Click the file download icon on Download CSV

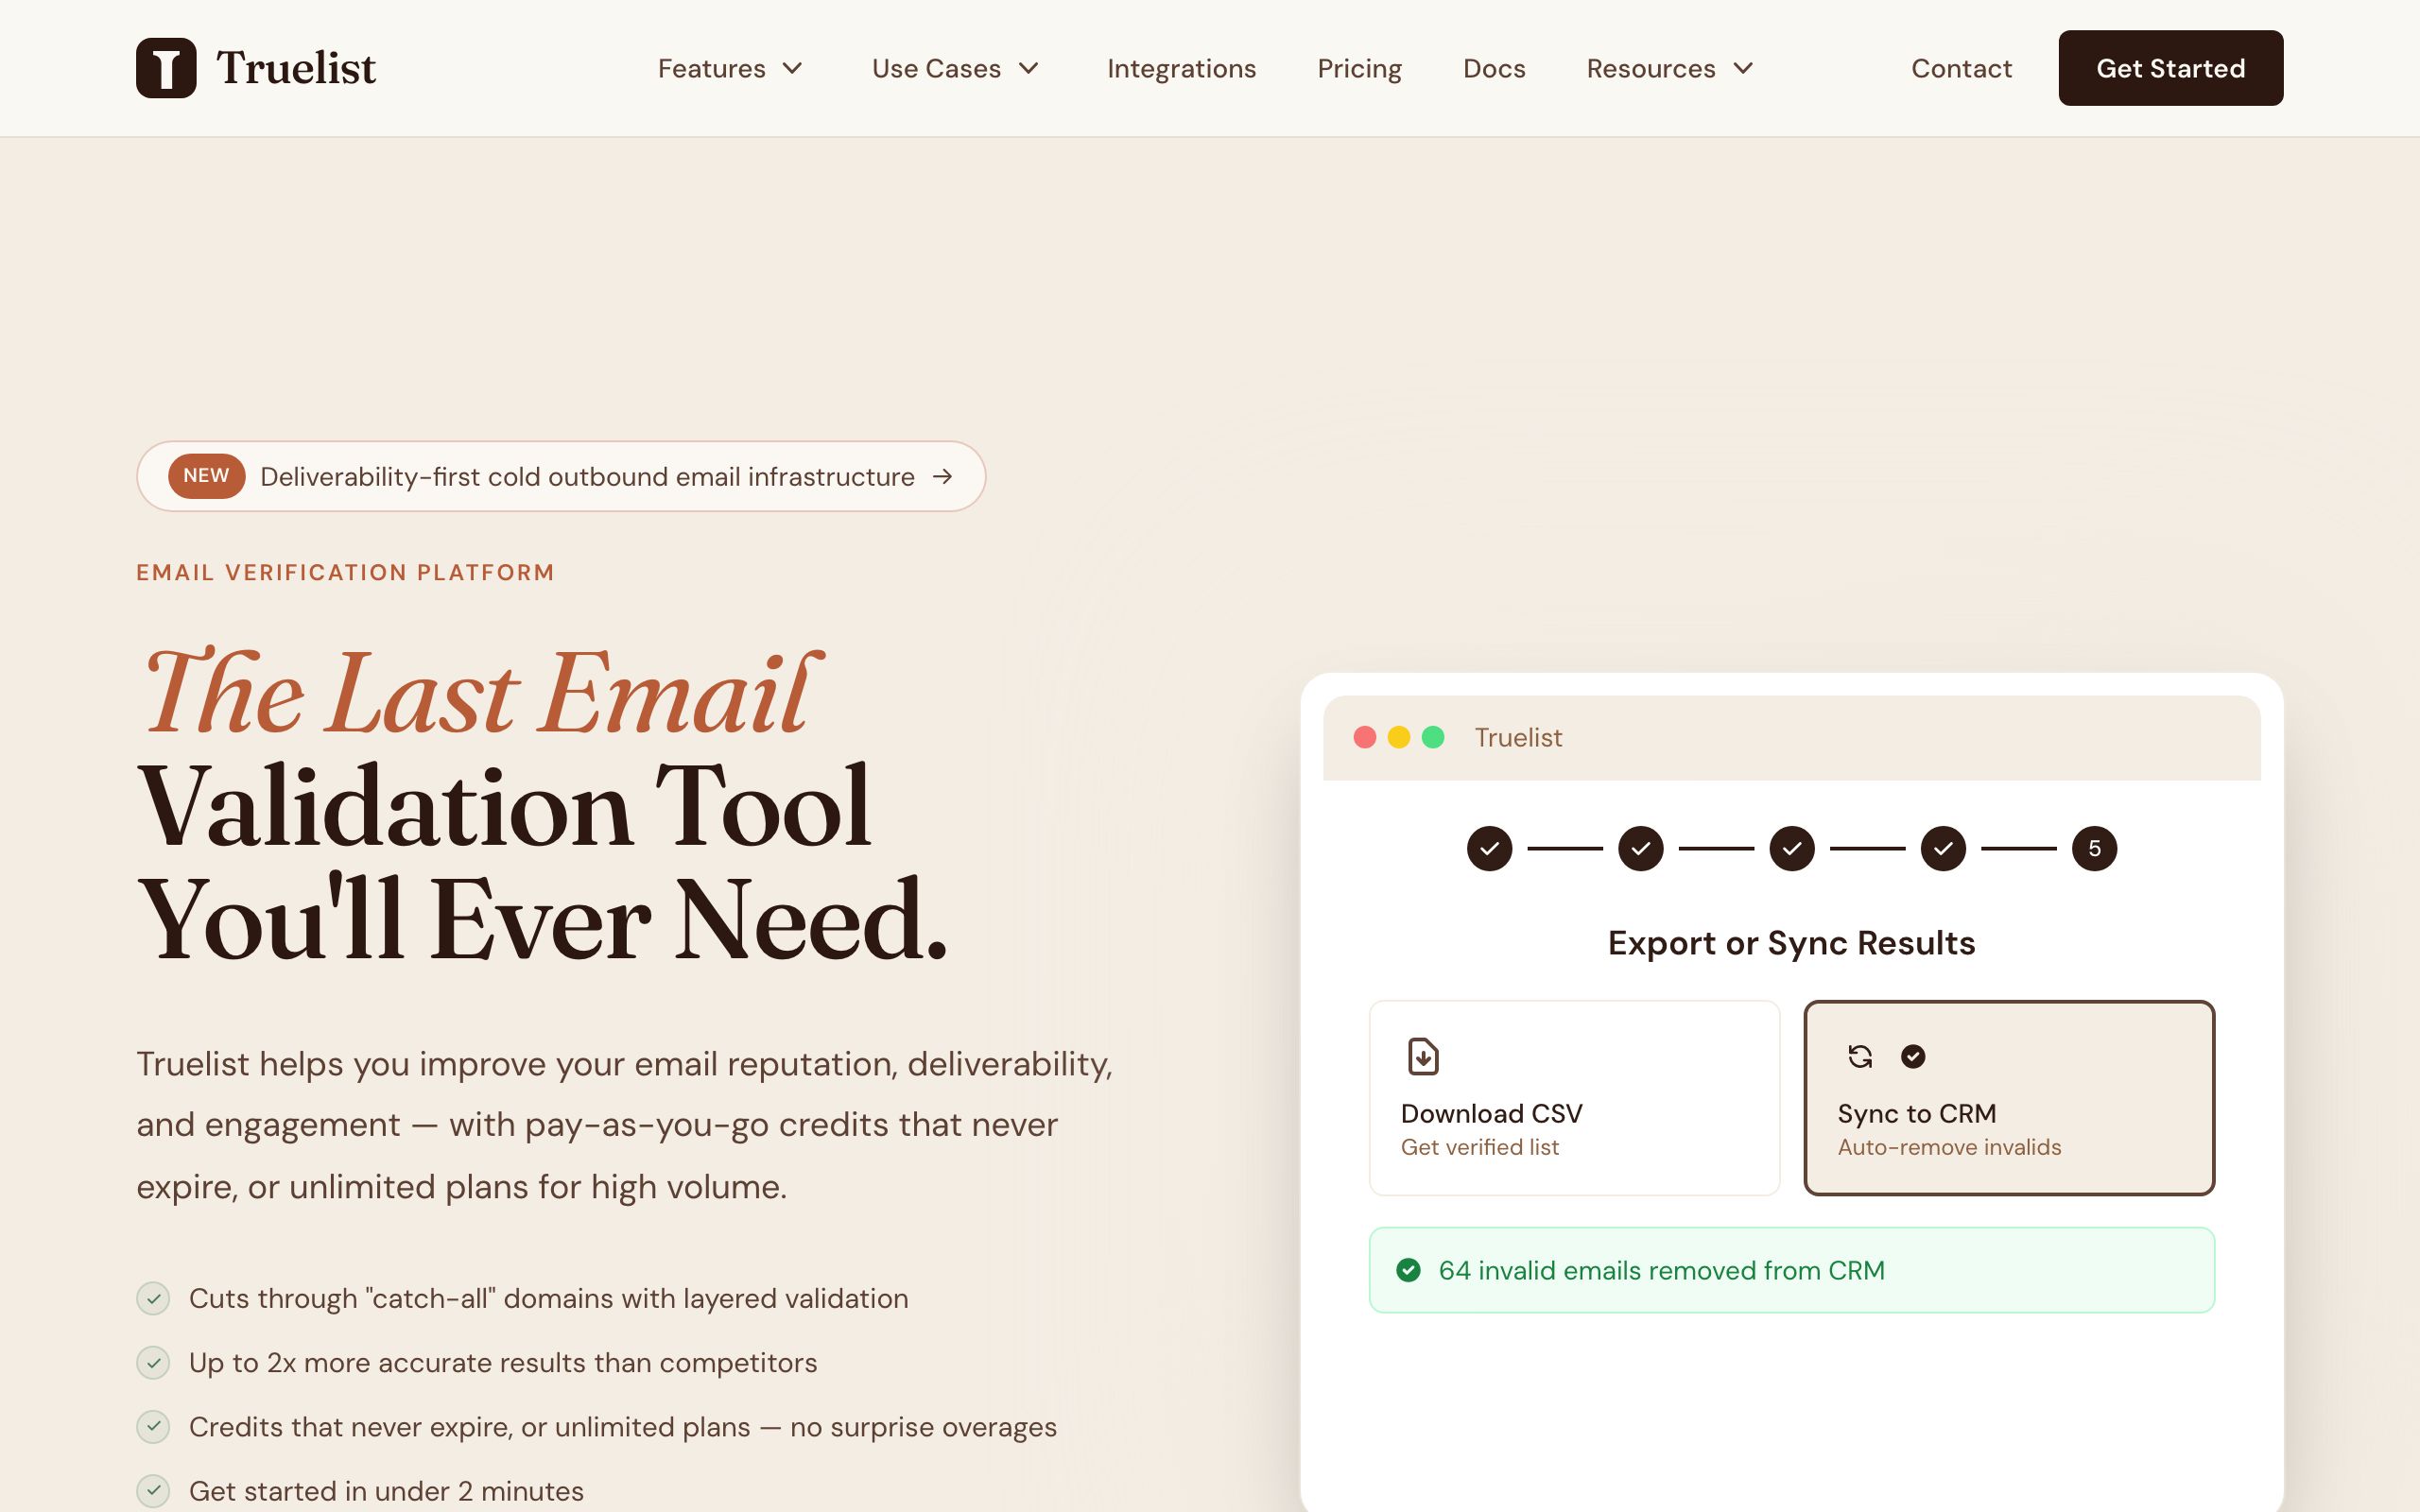click(x=1423, y=1056)
